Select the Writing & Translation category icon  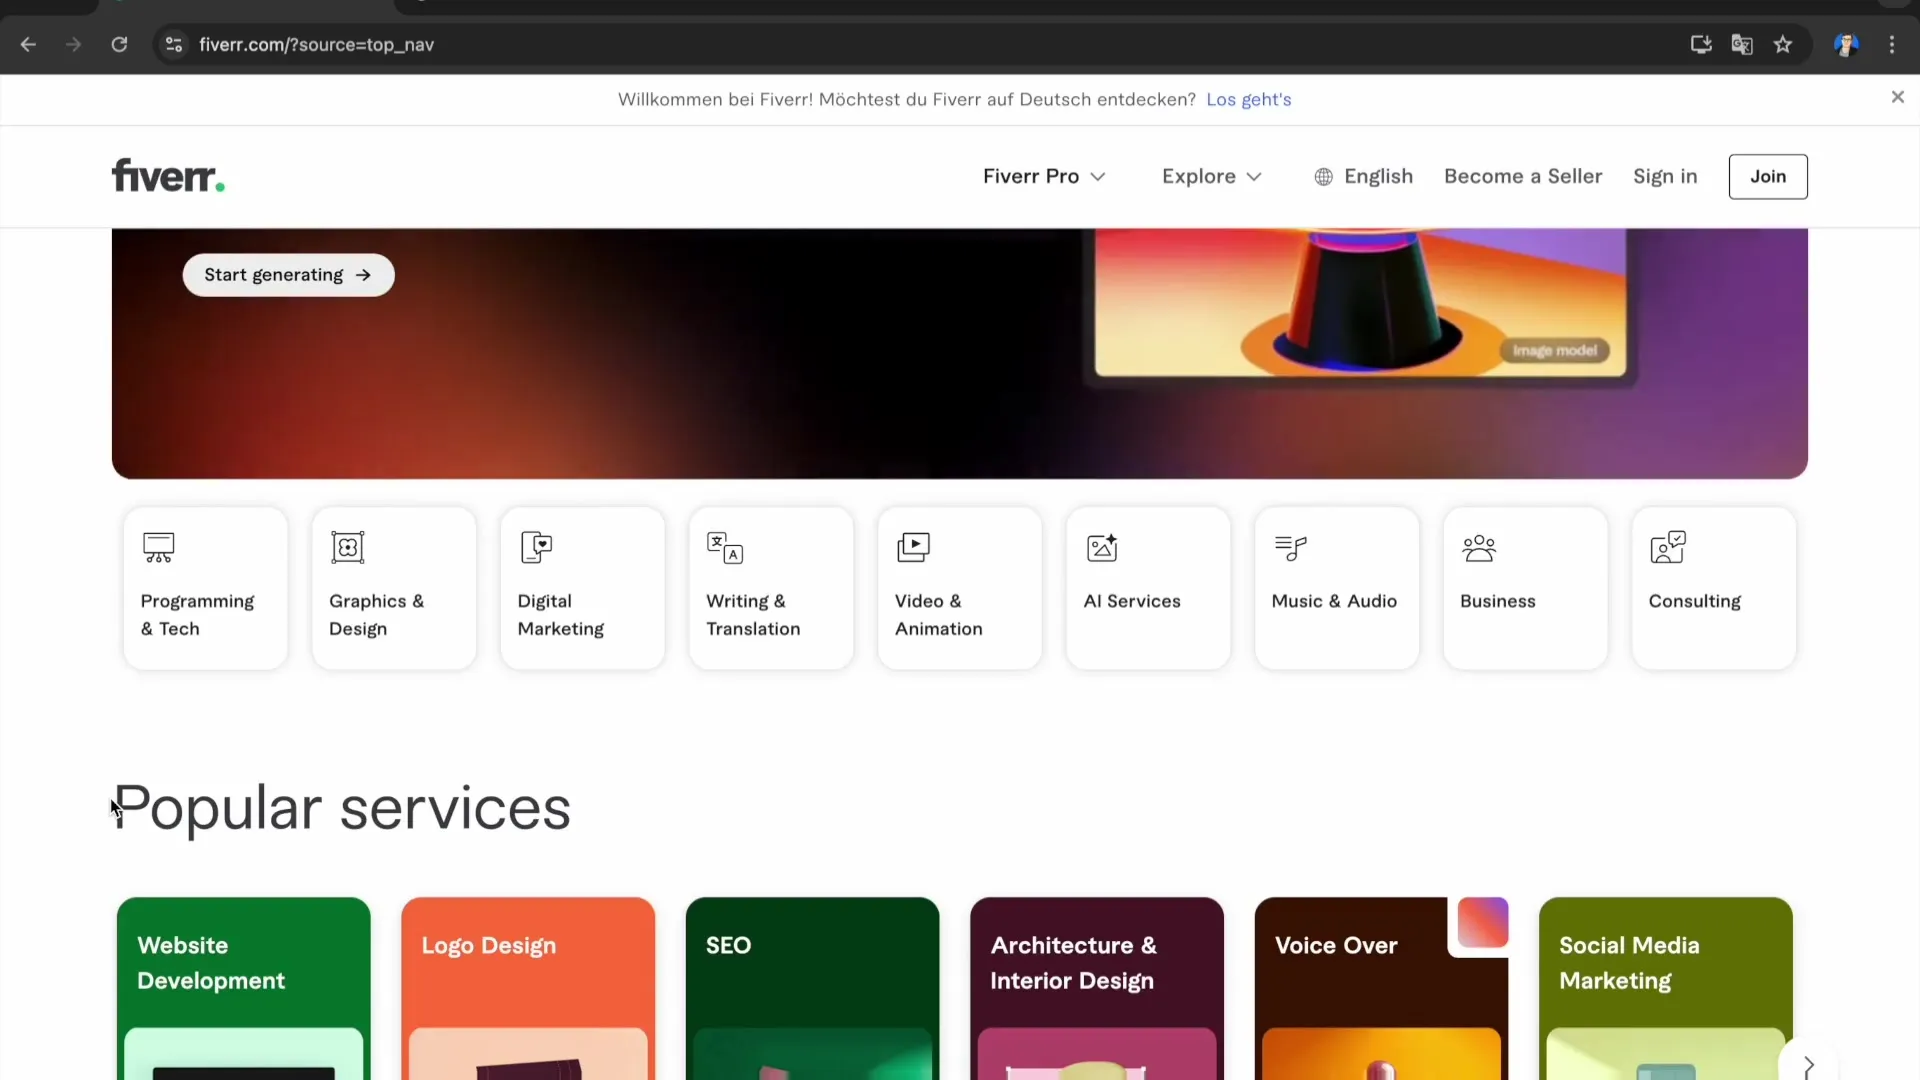[725, 547]
